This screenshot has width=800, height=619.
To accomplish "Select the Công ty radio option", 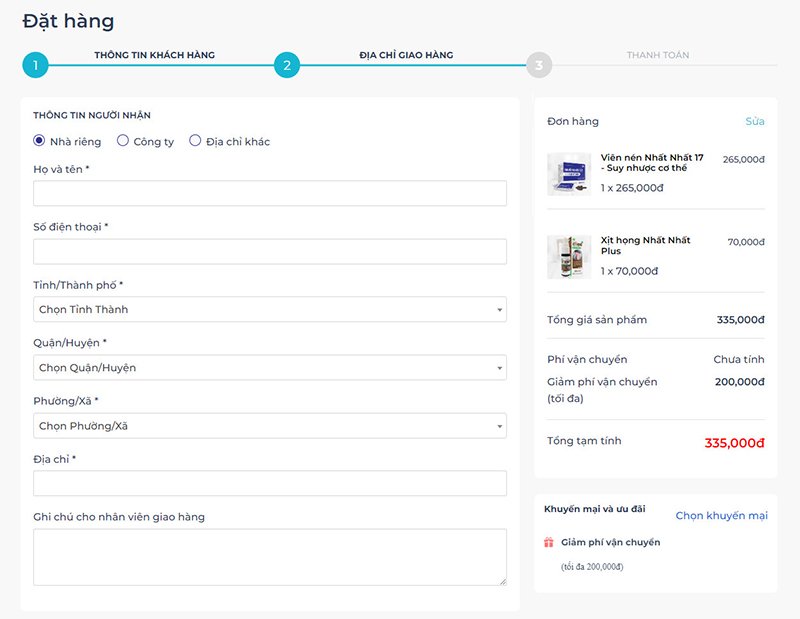I will pos(122,140).
